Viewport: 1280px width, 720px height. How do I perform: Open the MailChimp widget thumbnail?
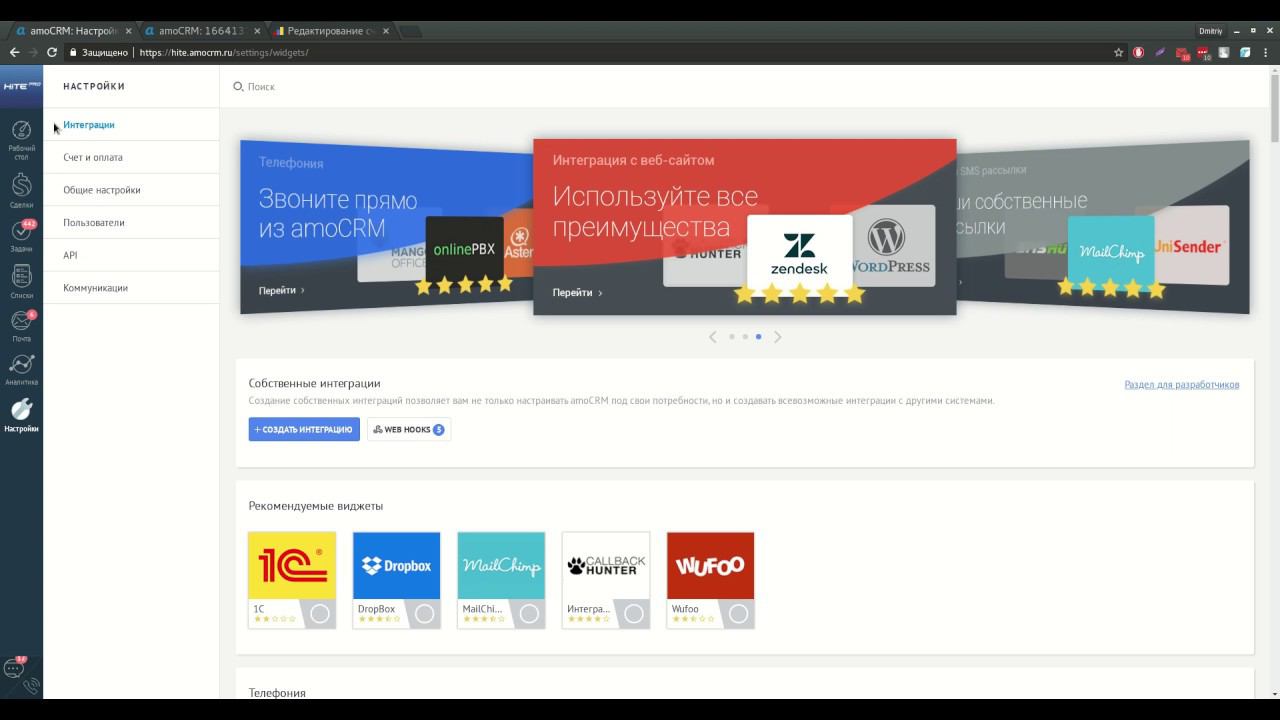(501, 566)
